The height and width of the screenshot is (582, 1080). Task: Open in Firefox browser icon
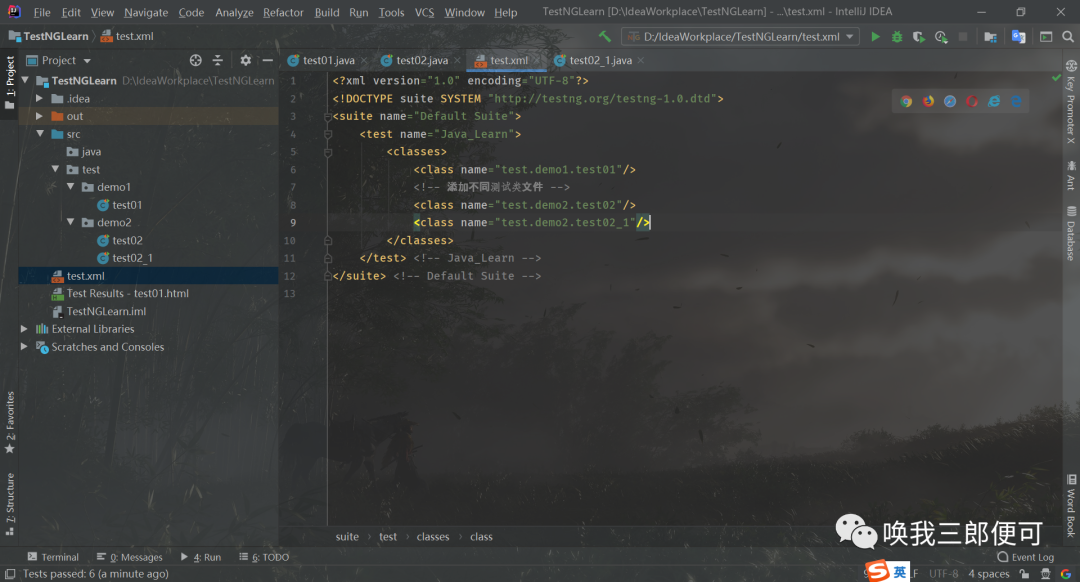coord(928,101)
